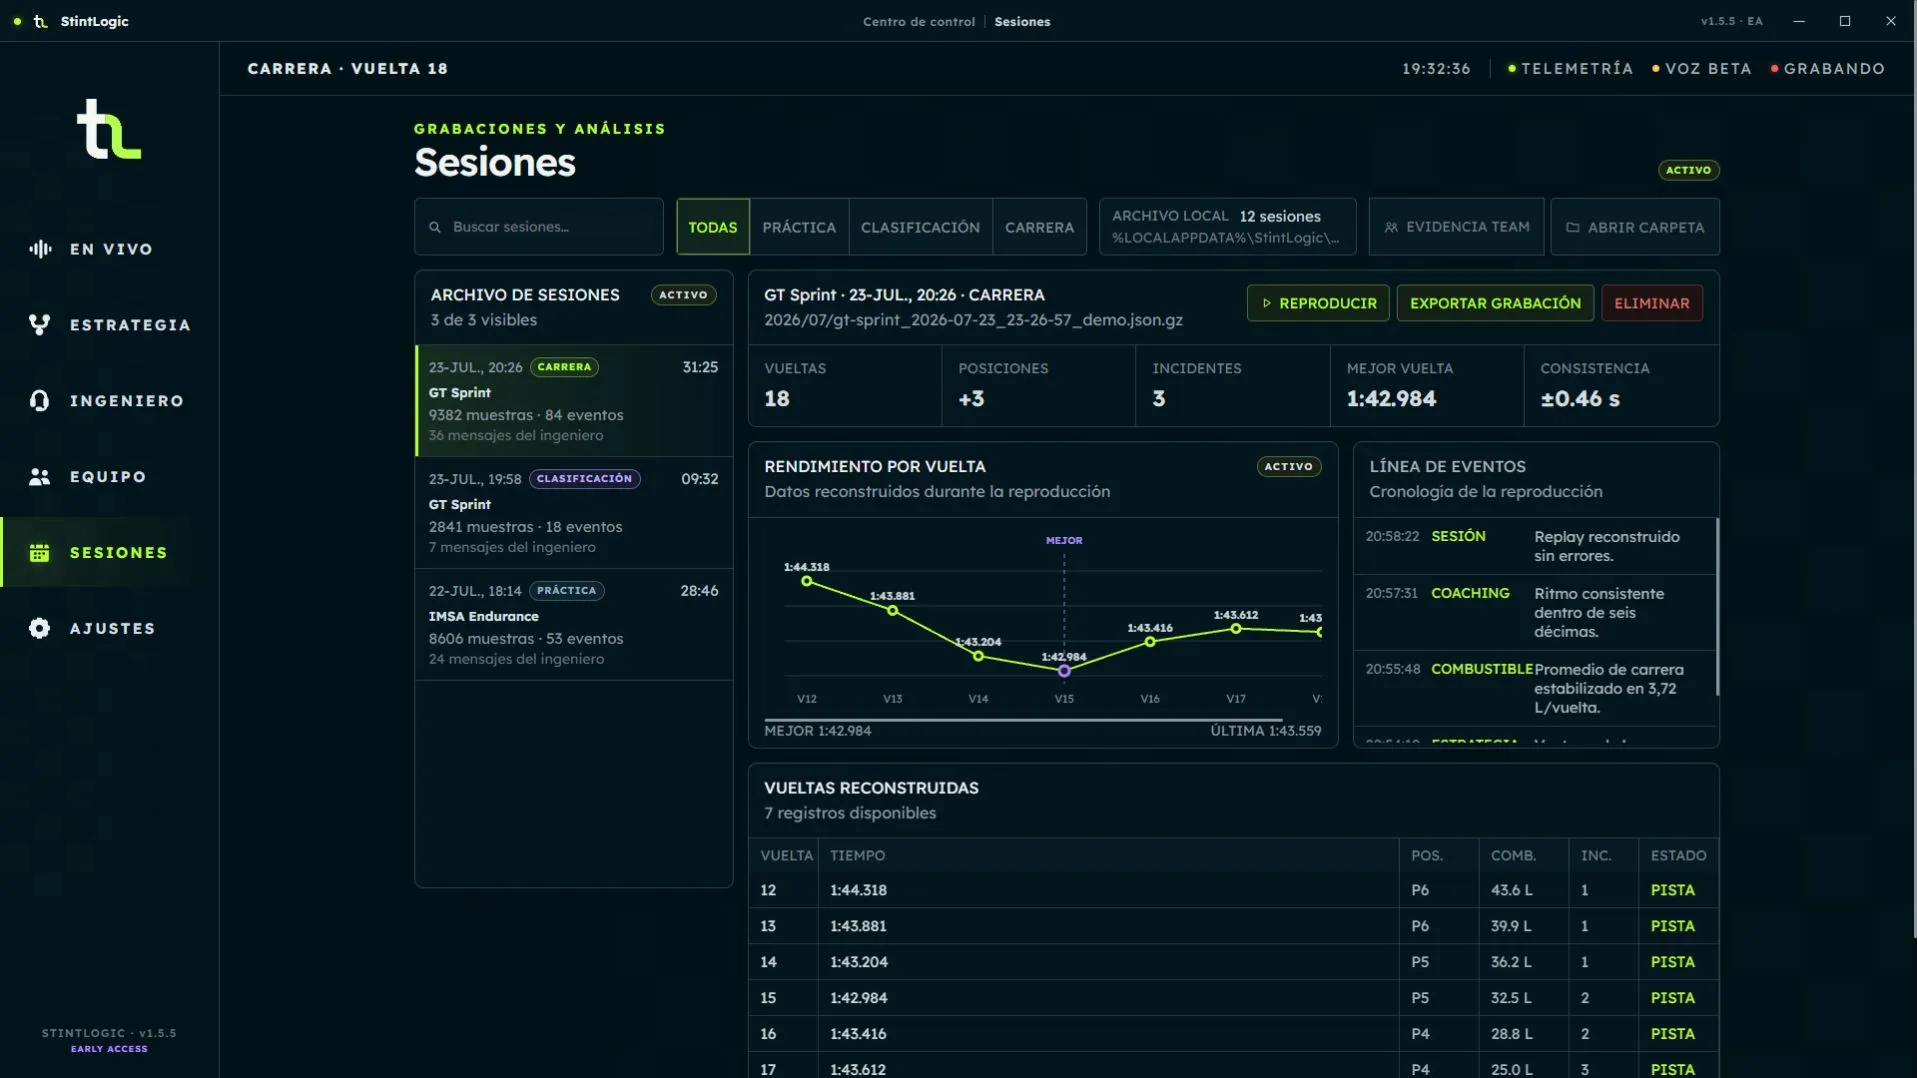
Task: Filter sessions by Práctica
Action: pyautogui.click(x=799, y=227)
